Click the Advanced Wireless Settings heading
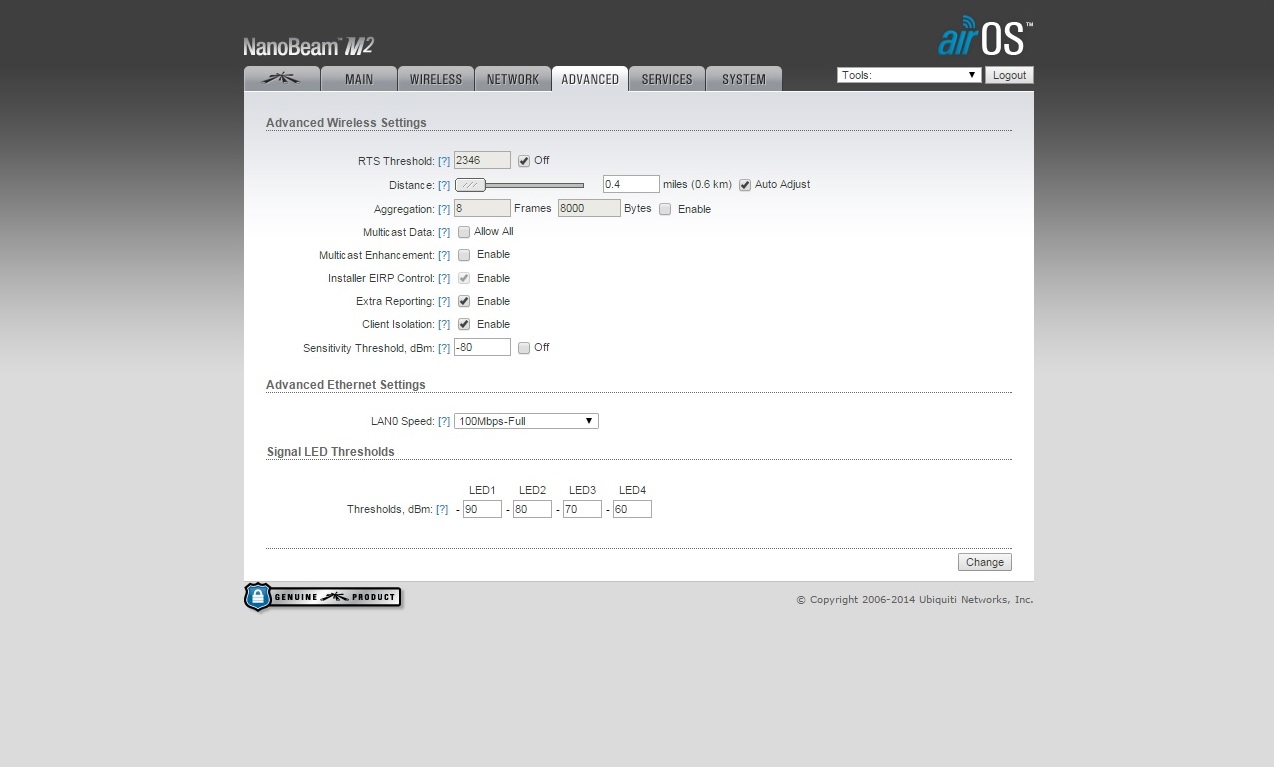 click(x=346, y=123)
